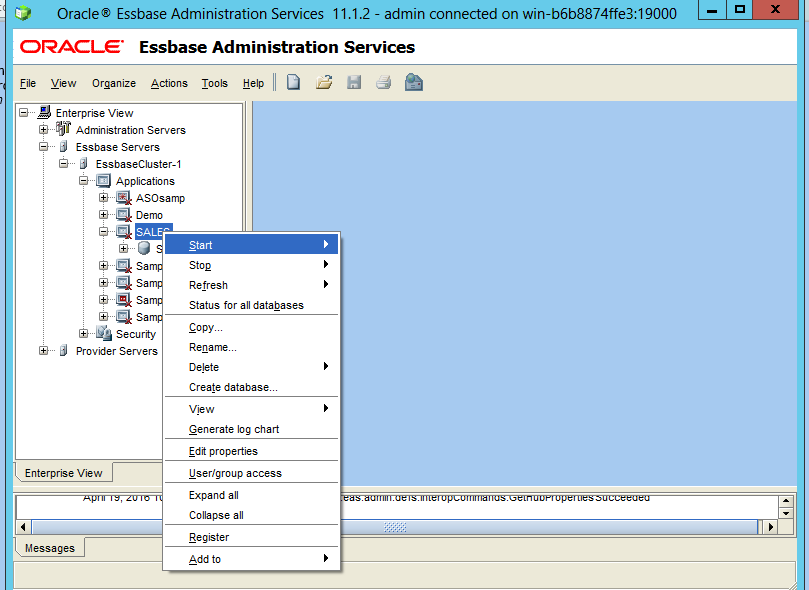Collapse the Applications node

click(84, 181)
